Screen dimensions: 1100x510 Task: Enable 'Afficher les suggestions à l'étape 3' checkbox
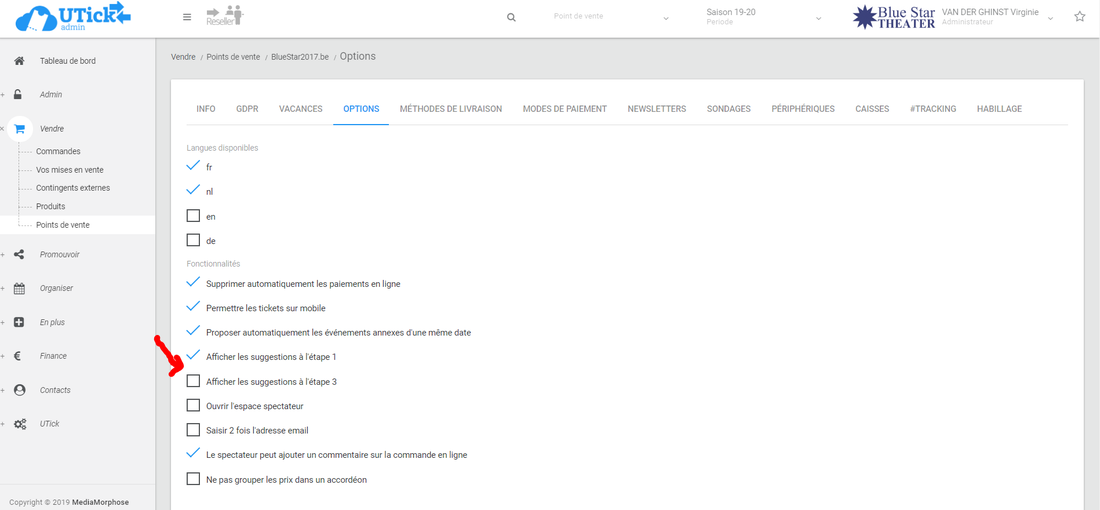pyautogui.click(x=193, y=381)
